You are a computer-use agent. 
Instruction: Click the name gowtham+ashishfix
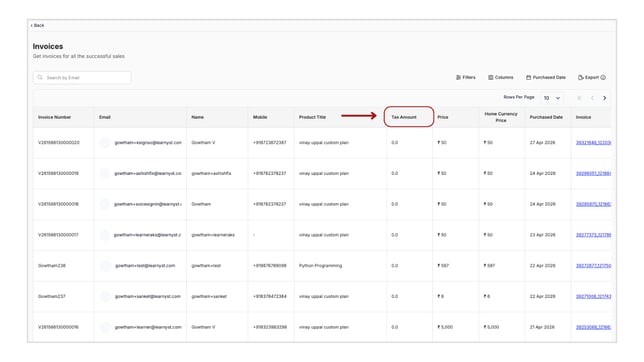click(211, 173)
